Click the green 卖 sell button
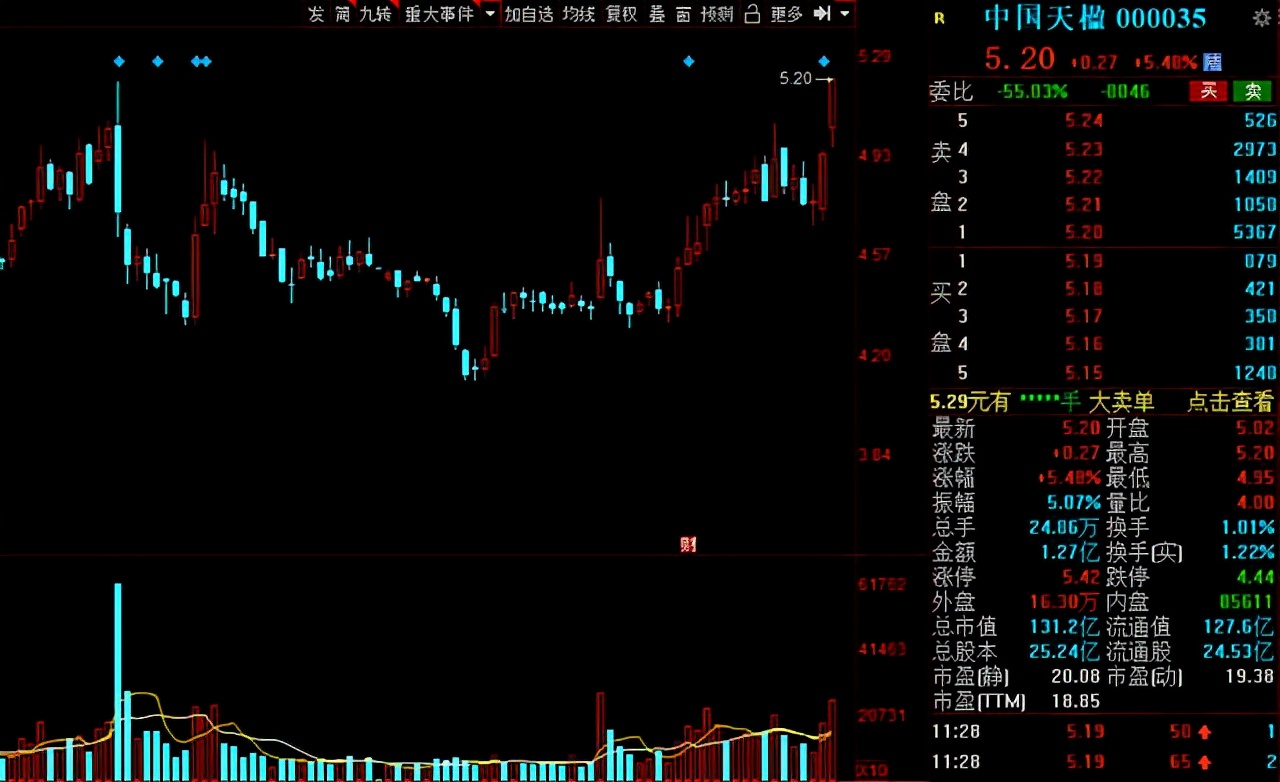 [1252, 92]
